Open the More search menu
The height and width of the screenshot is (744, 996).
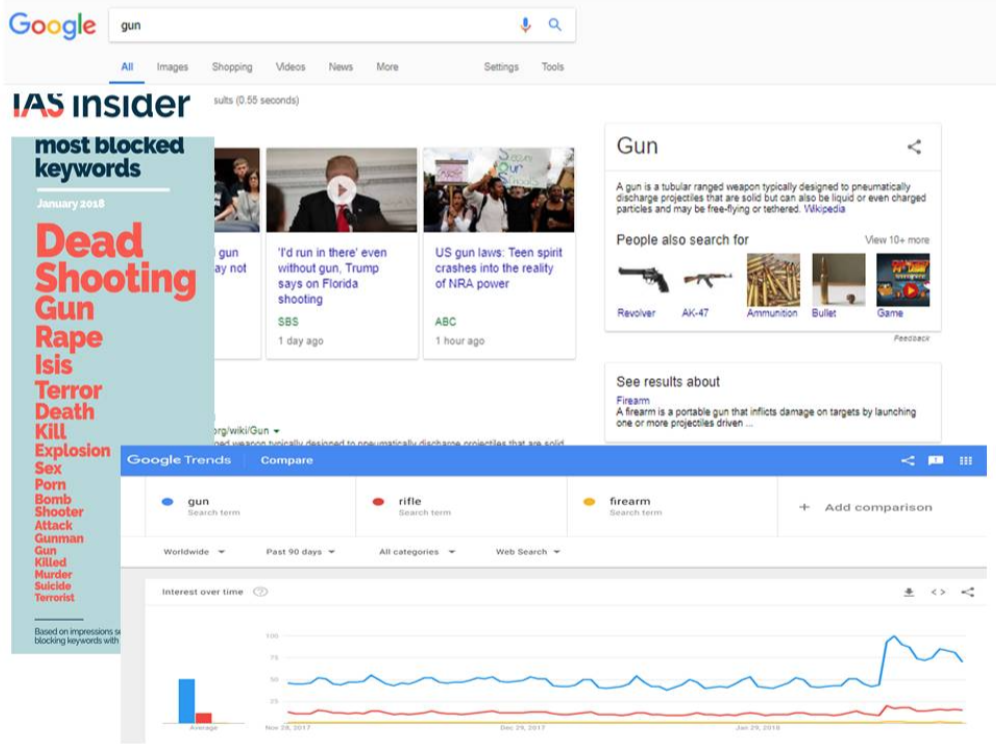coord(387,67)
